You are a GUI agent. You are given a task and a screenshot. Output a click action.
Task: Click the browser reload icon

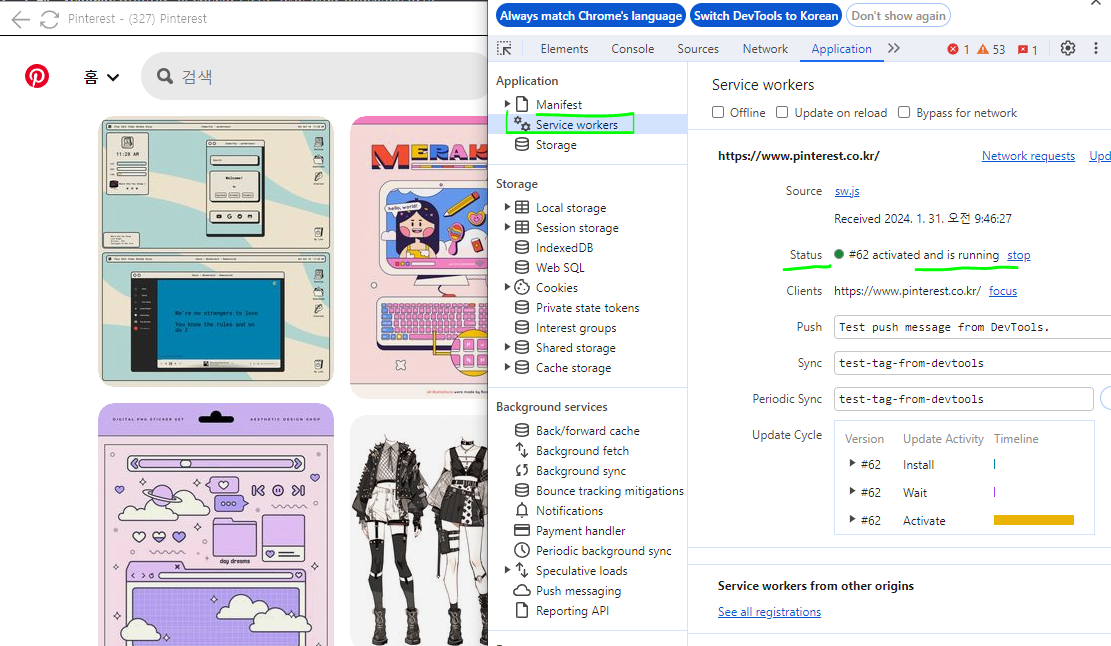click(49, 19)
